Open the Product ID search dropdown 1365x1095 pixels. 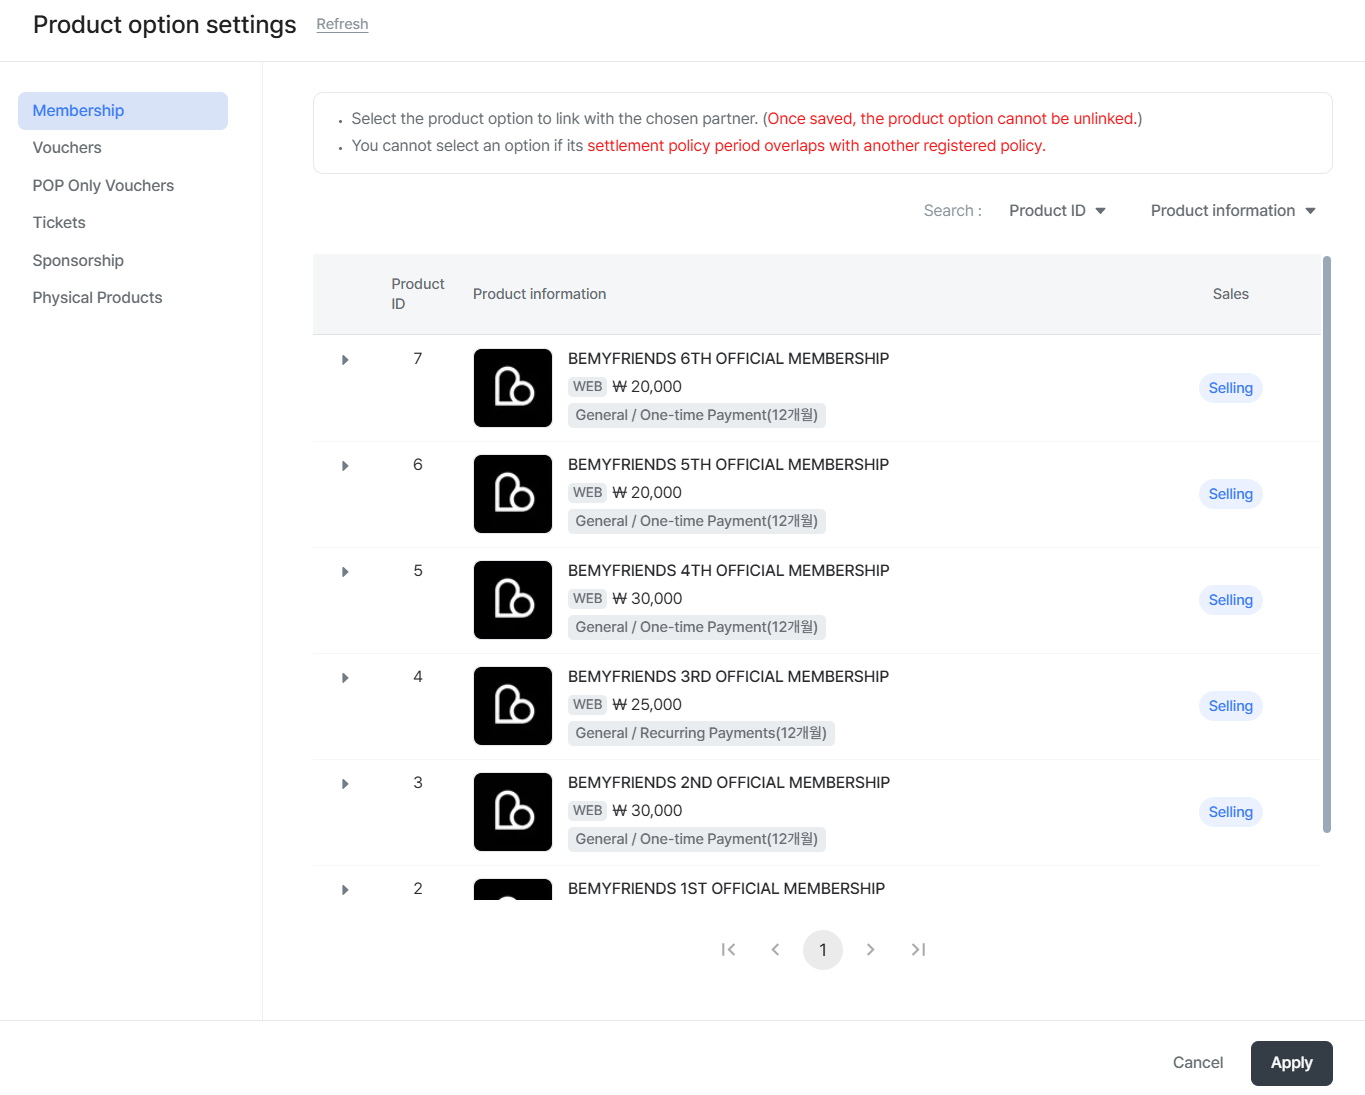coord(1057,211)
